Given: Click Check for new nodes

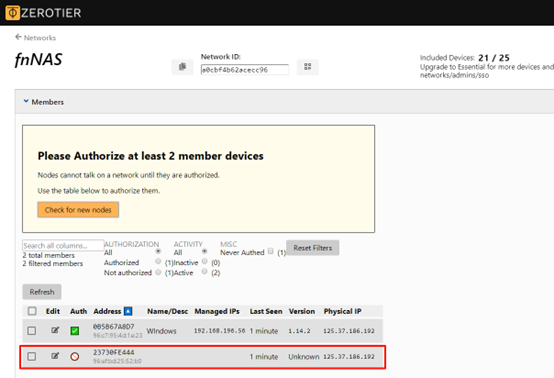Looking at the screenshot, I should pyautogui.click(x=78, y=210).
